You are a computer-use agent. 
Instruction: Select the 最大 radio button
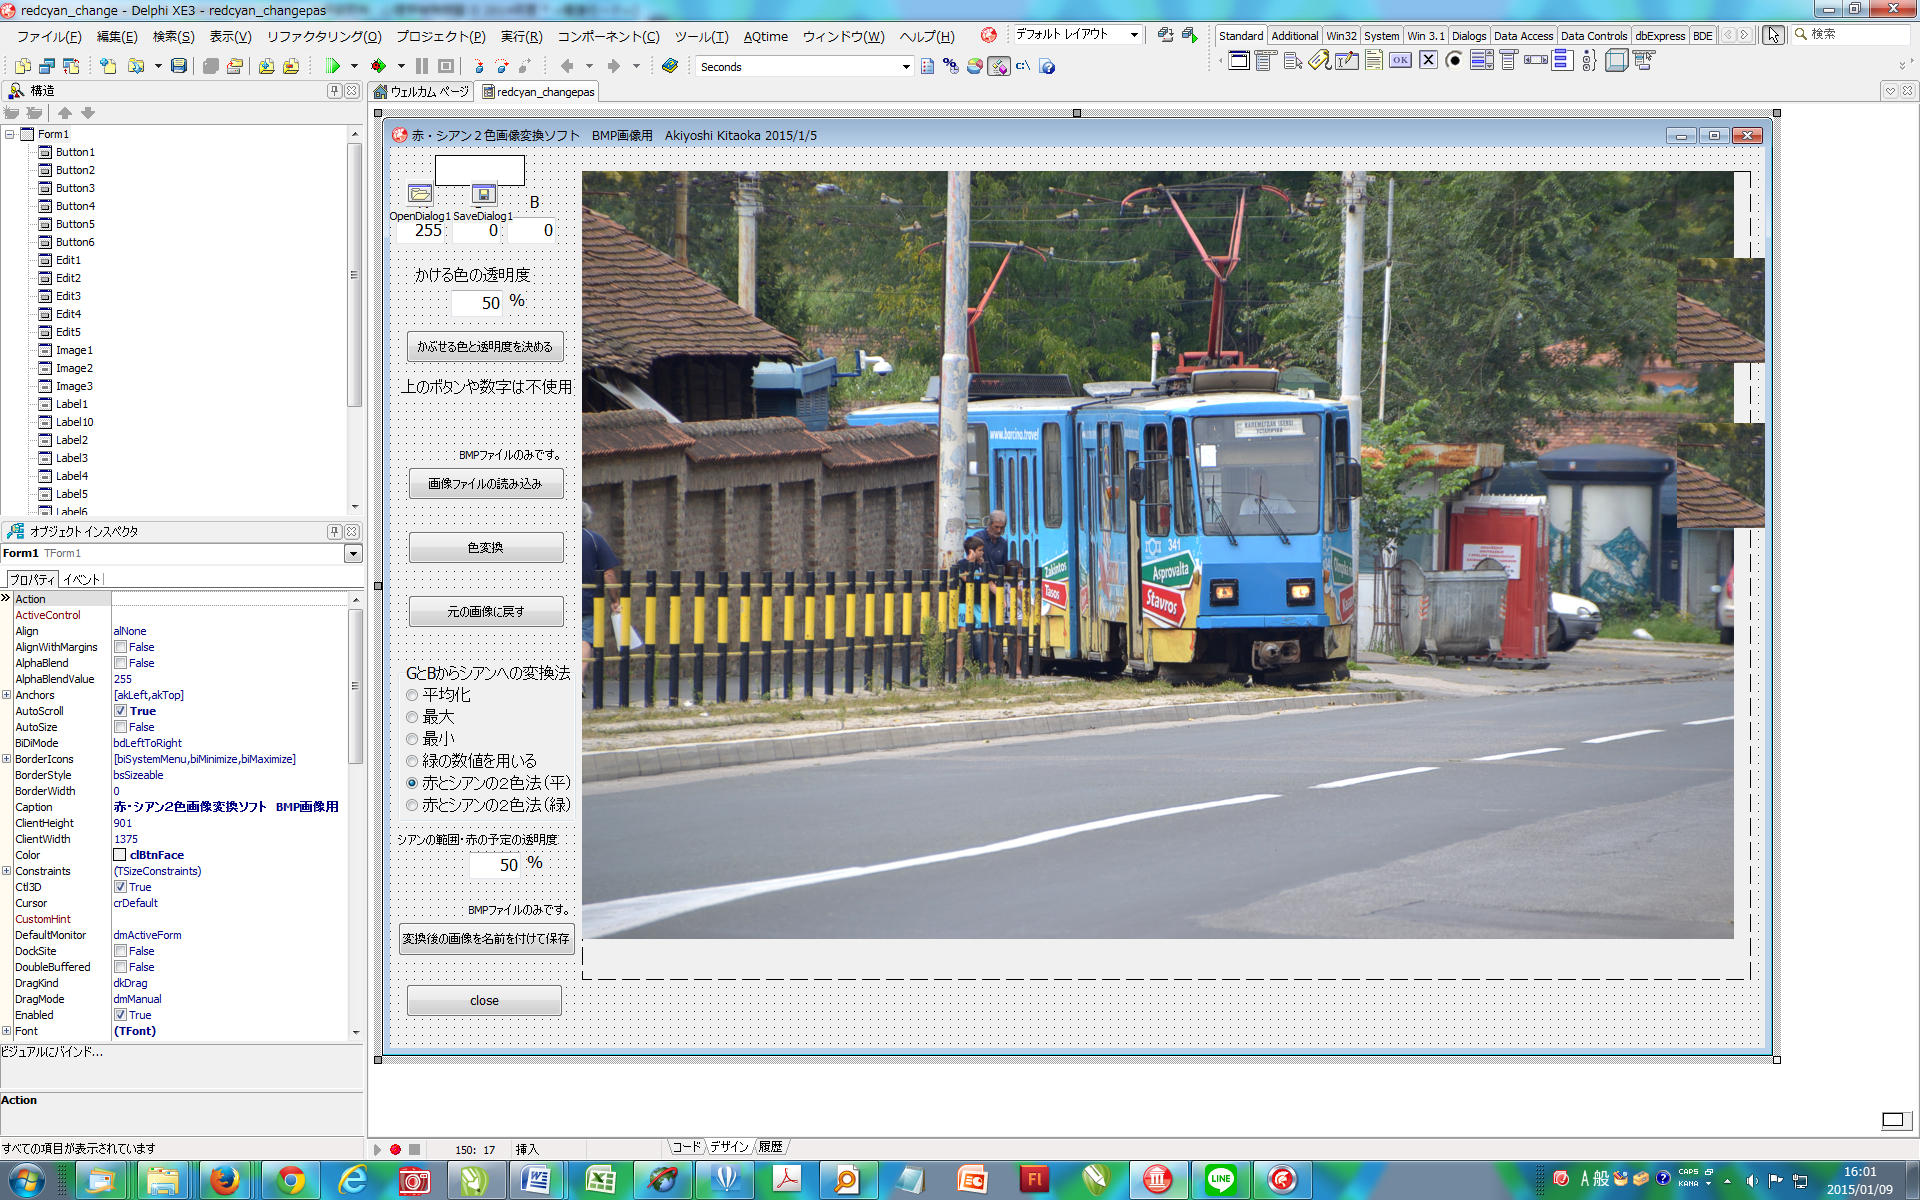click(x=411, y=717)
